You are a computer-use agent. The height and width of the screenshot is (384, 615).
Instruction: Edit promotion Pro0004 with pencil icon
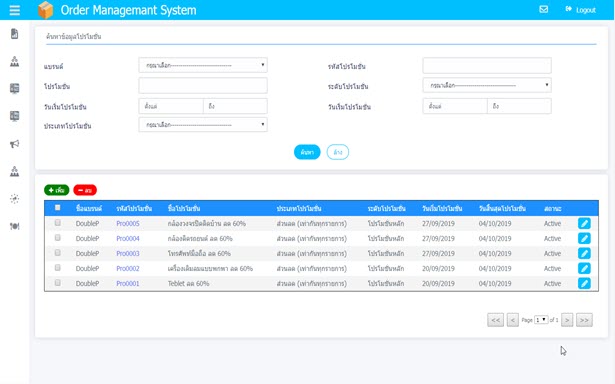point(584,238)
